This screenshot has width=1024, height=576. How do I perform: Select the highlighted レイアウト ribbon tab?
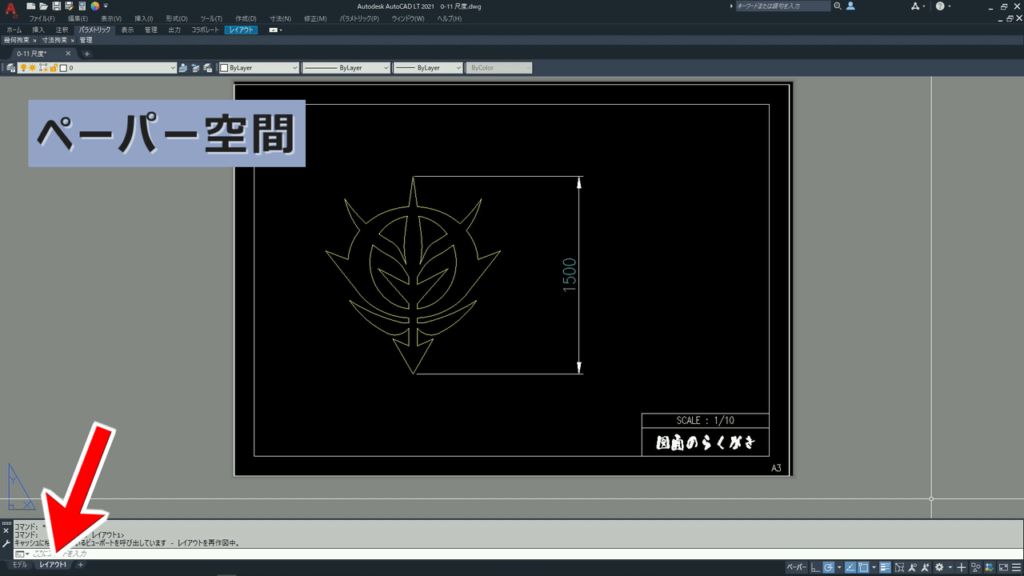241,30
